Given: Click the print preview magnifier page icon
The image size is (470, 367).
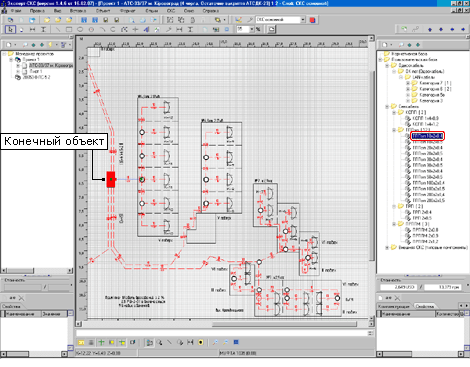Looking at the screenshot, I should point(132,20).
